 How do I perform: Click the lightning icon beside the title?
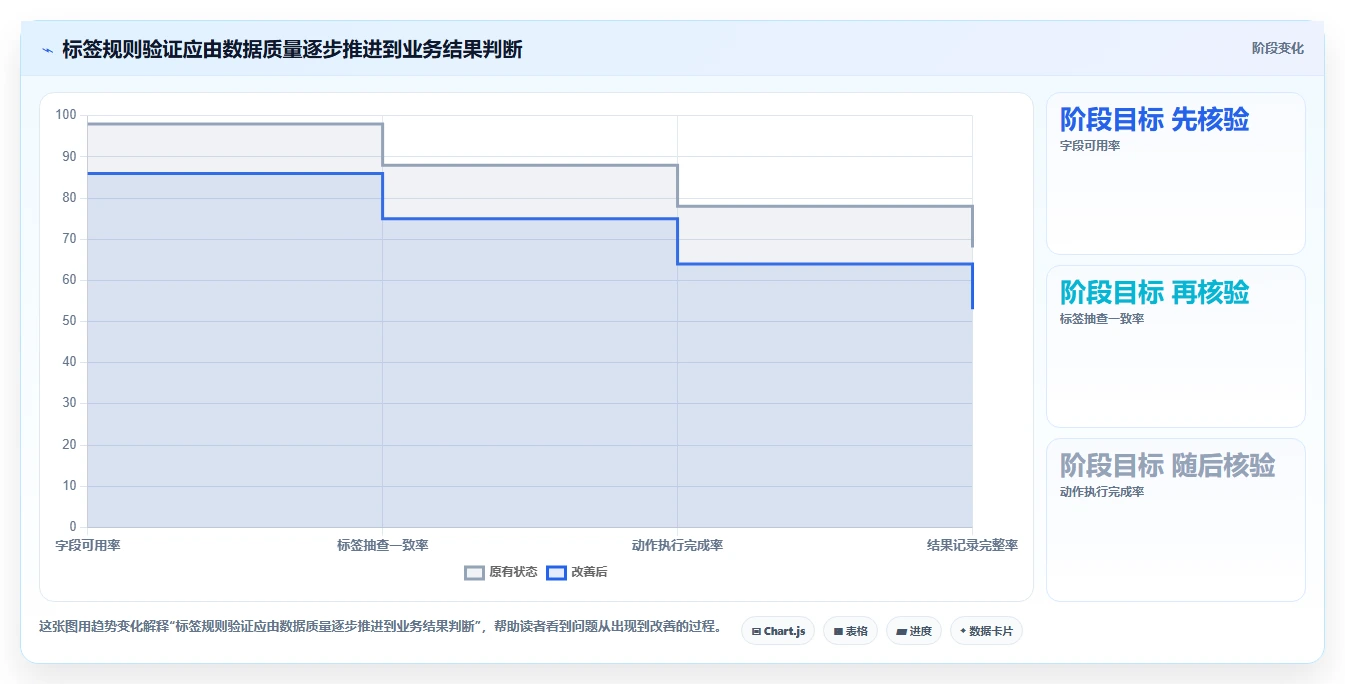[48, 49]
